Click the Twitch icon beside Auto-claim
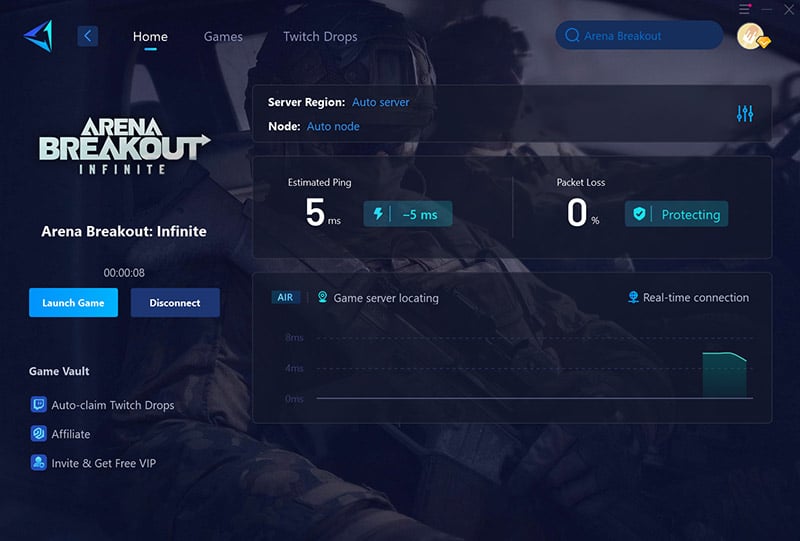Screen dimensions: 800x541 (38, 405)
